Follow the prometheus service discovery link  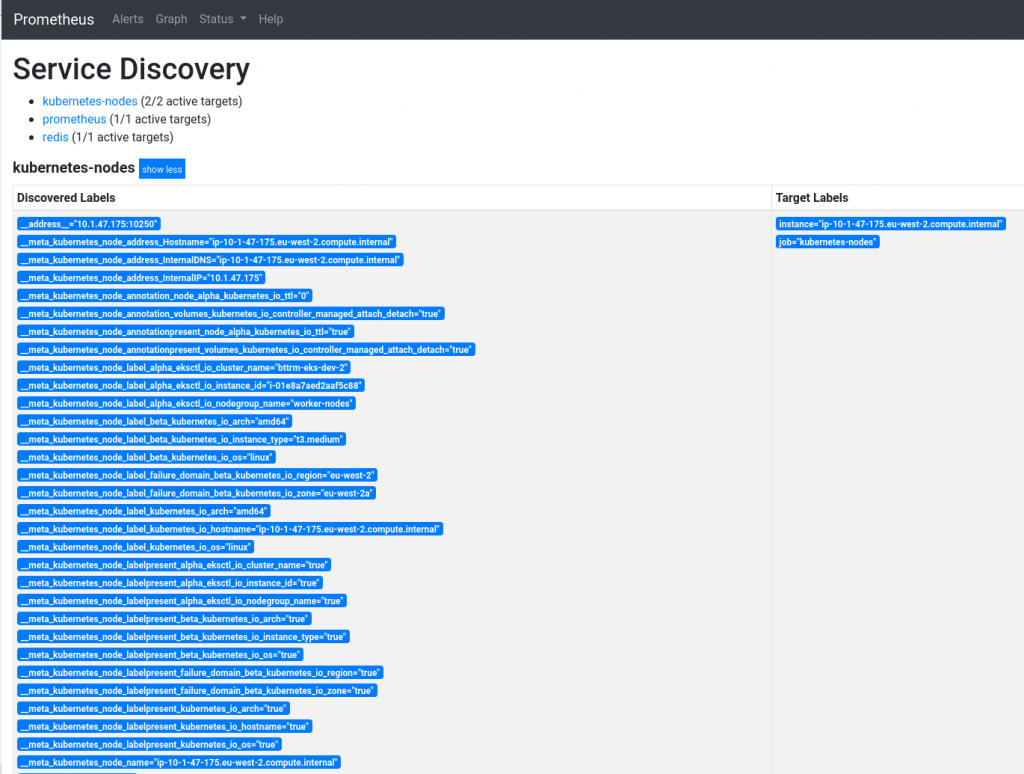74,119
